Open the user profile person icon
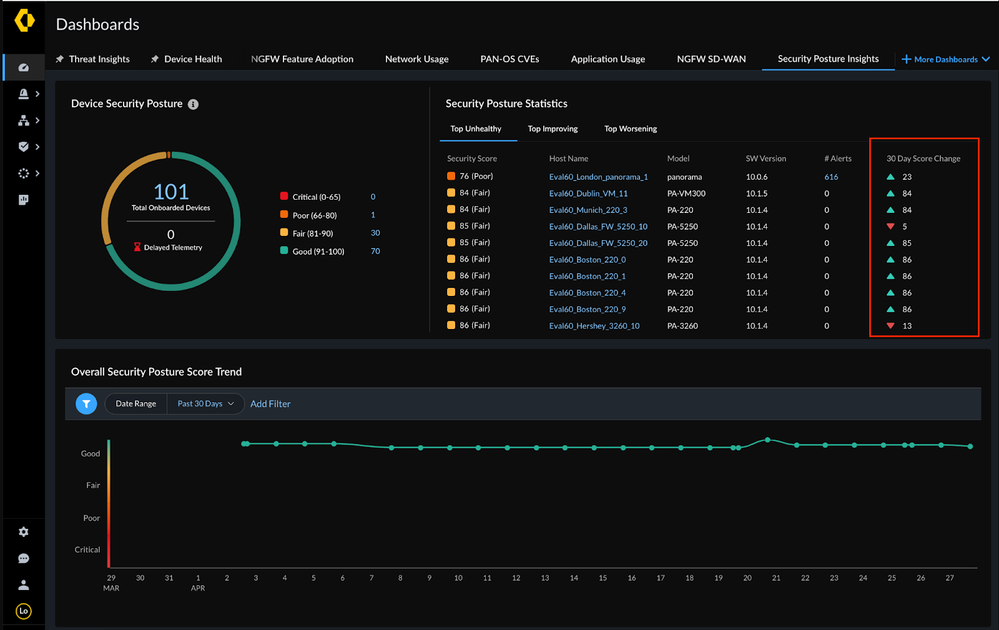Image resolution: width=999 pixels, height=630 pixels. point(23,585)
